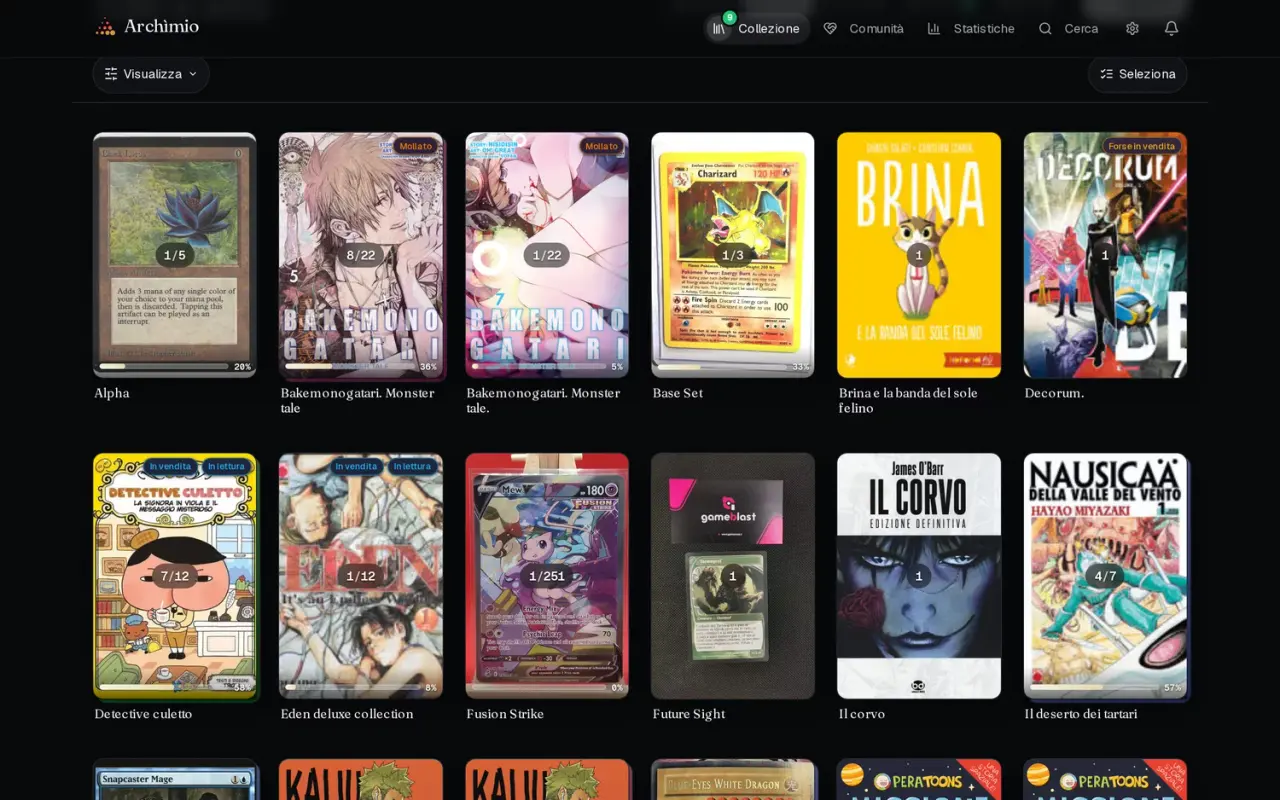Open the Snapcaster Mage card thumbnail
Image resolution: width=1280 pixels, height=800 pixels.
point(175,780)
